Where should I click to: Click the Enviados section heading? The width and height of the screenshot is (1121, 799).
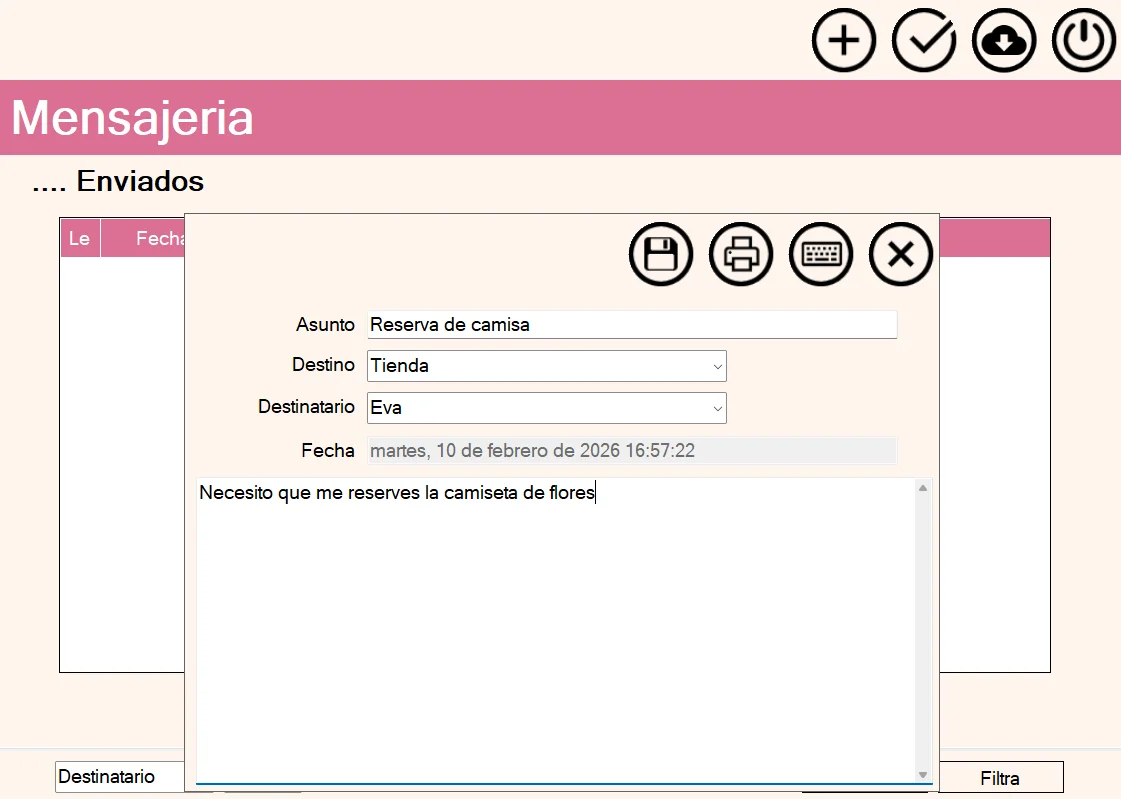pos(139,181)
